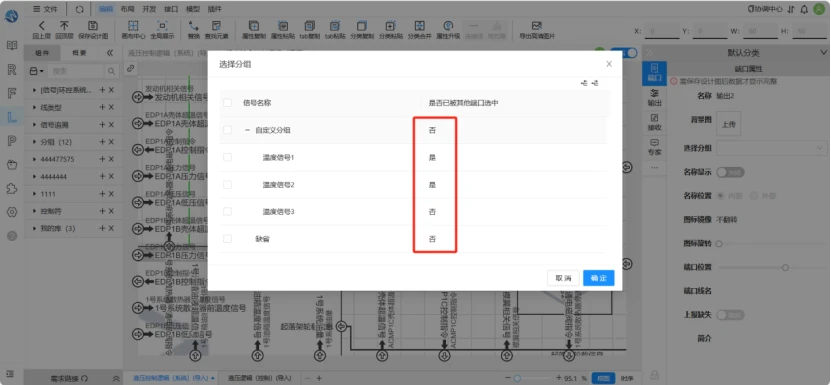Open the 文件 menu
This screenshot has width=831, height=385.
(45, 9)
